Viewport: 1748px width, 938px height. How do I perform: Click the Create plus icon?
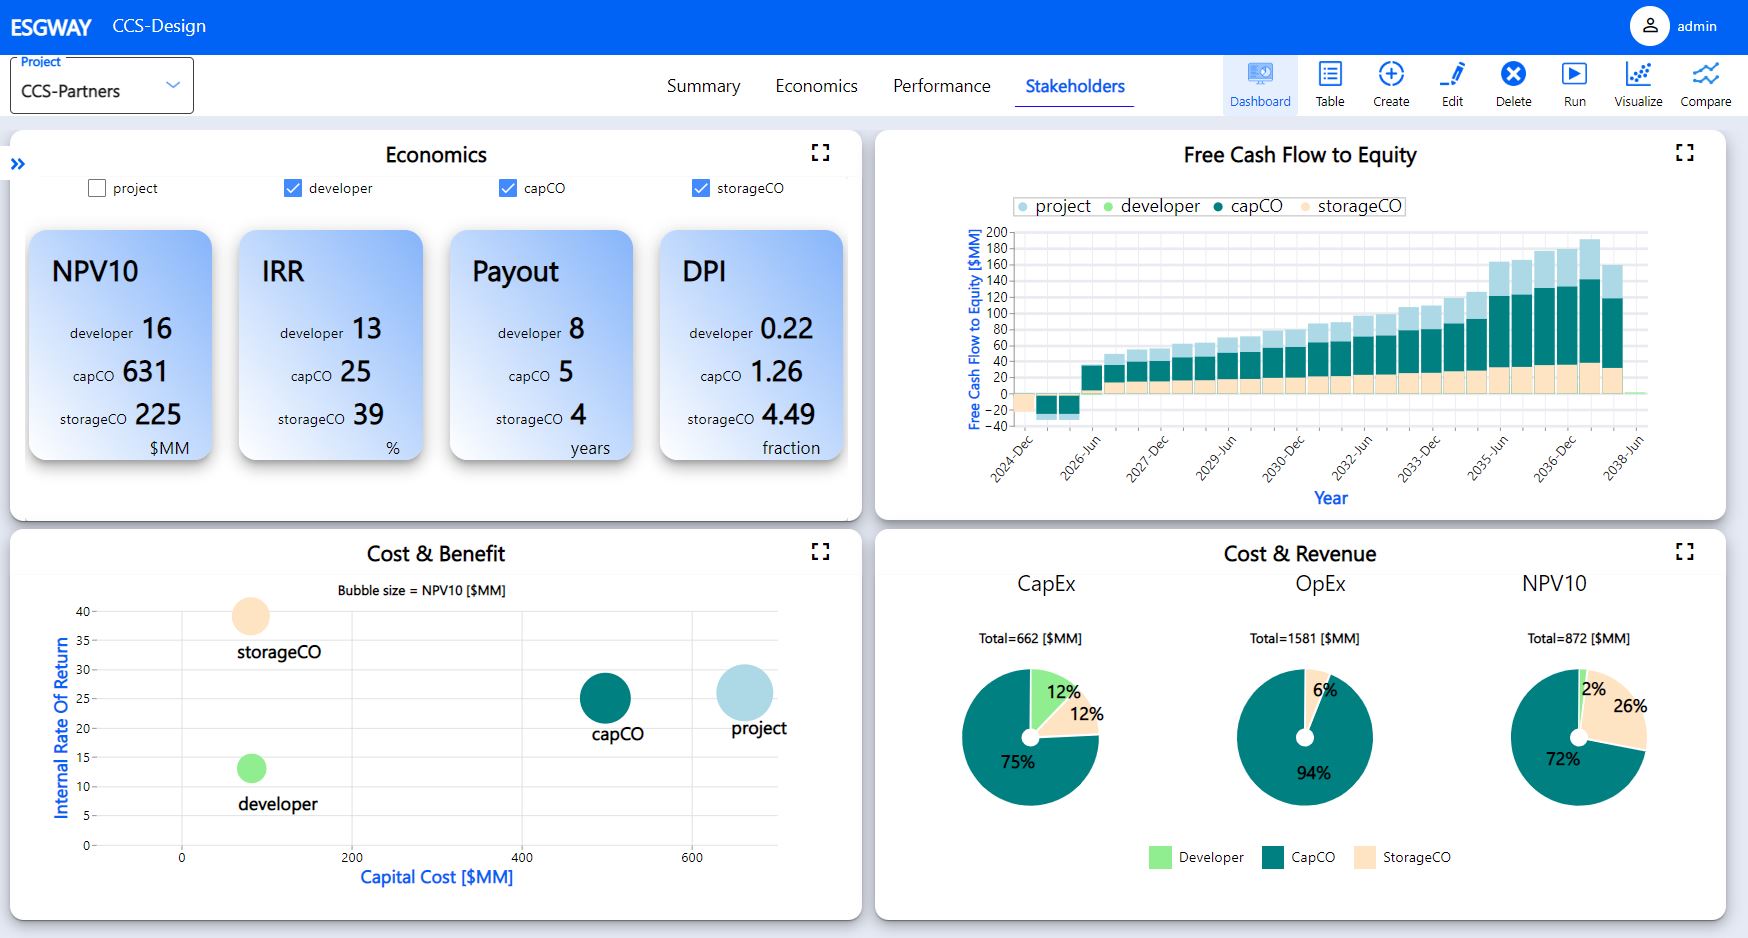click(1391, 74)
